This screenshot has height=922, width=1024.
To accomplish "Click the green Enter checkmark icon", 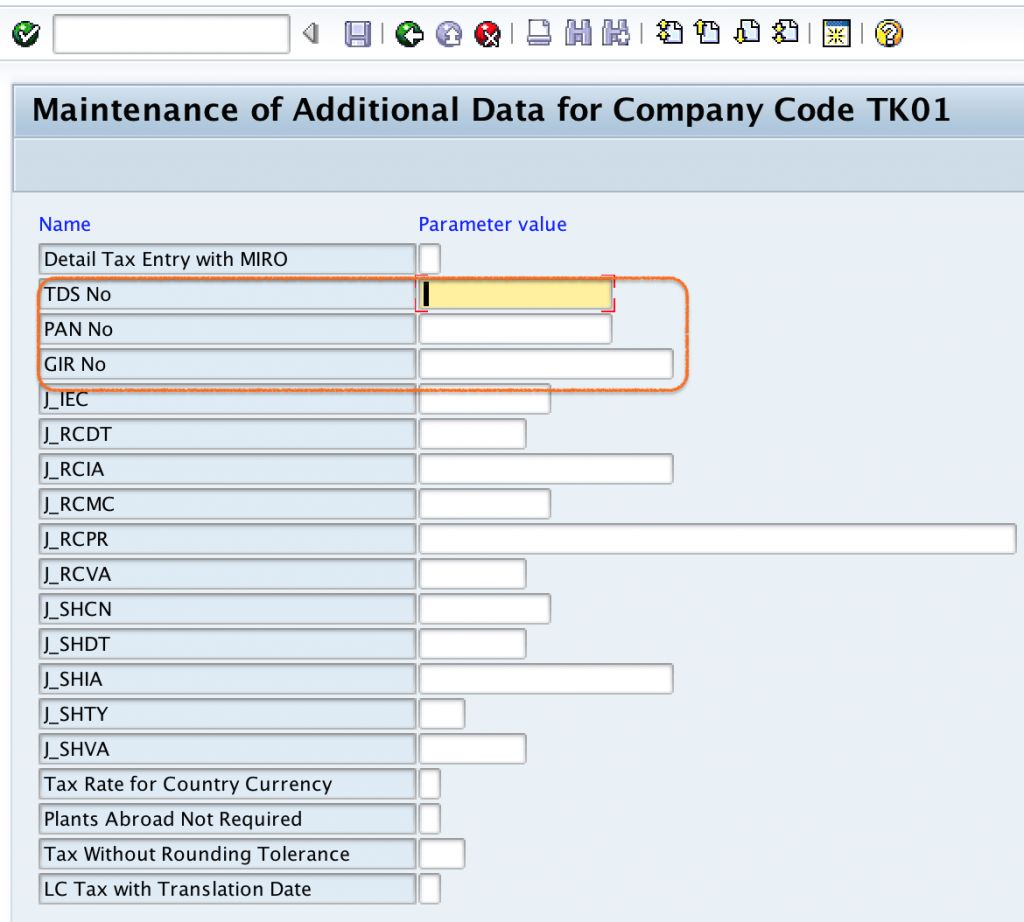I will coord(25,35).
